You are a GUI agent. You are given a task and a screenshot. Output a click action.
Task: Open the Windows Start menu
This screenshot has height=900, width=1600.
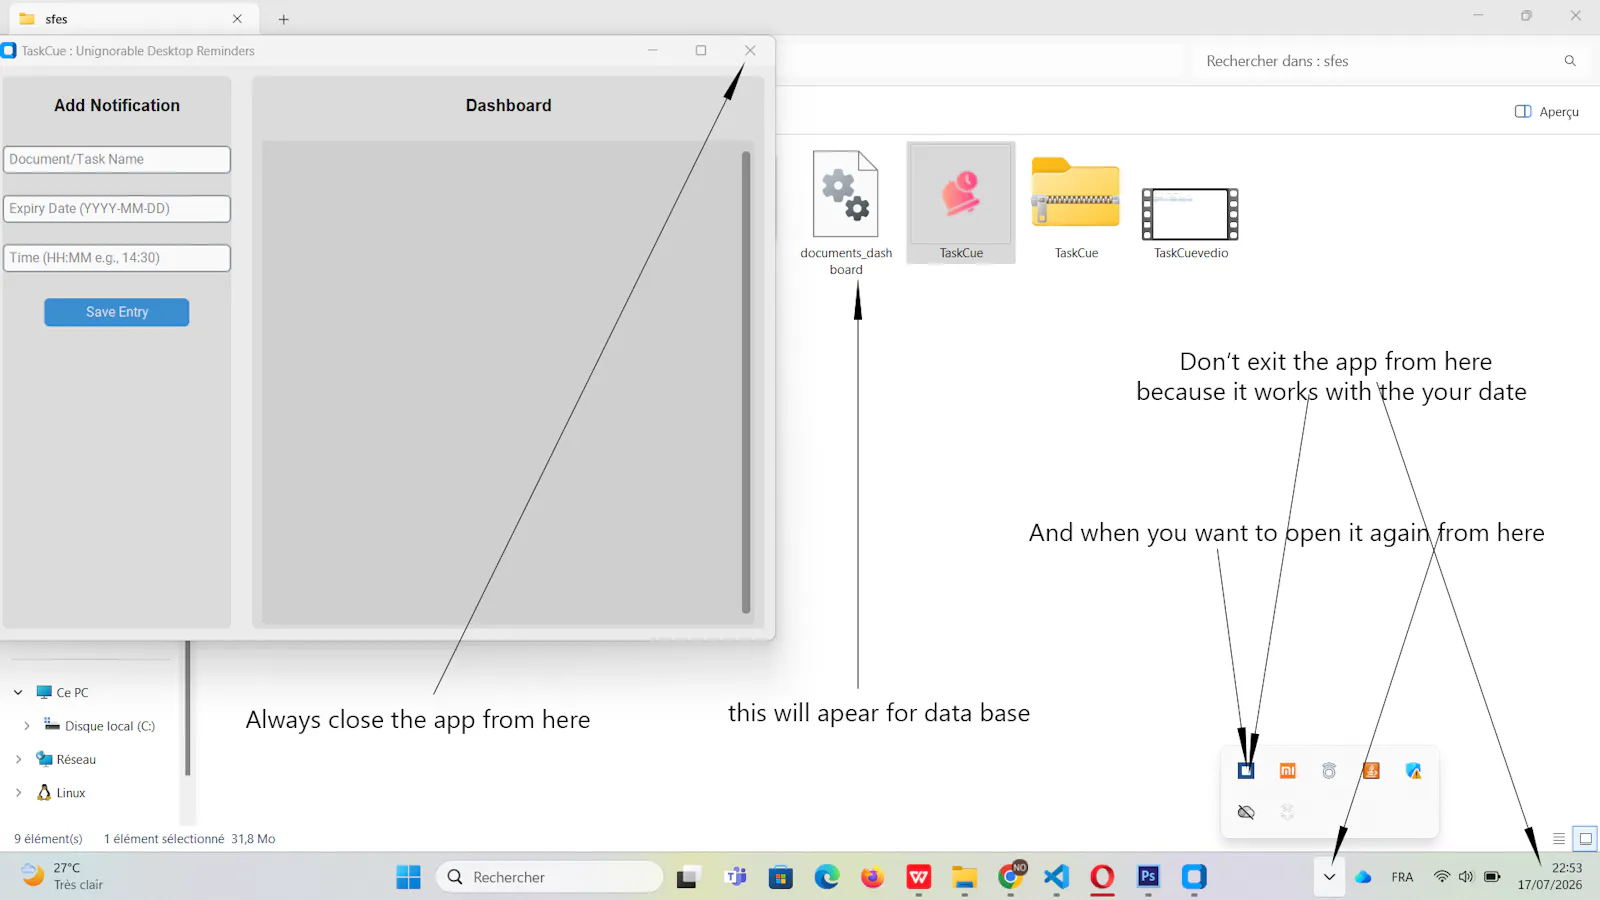click(x=408, y=877)
